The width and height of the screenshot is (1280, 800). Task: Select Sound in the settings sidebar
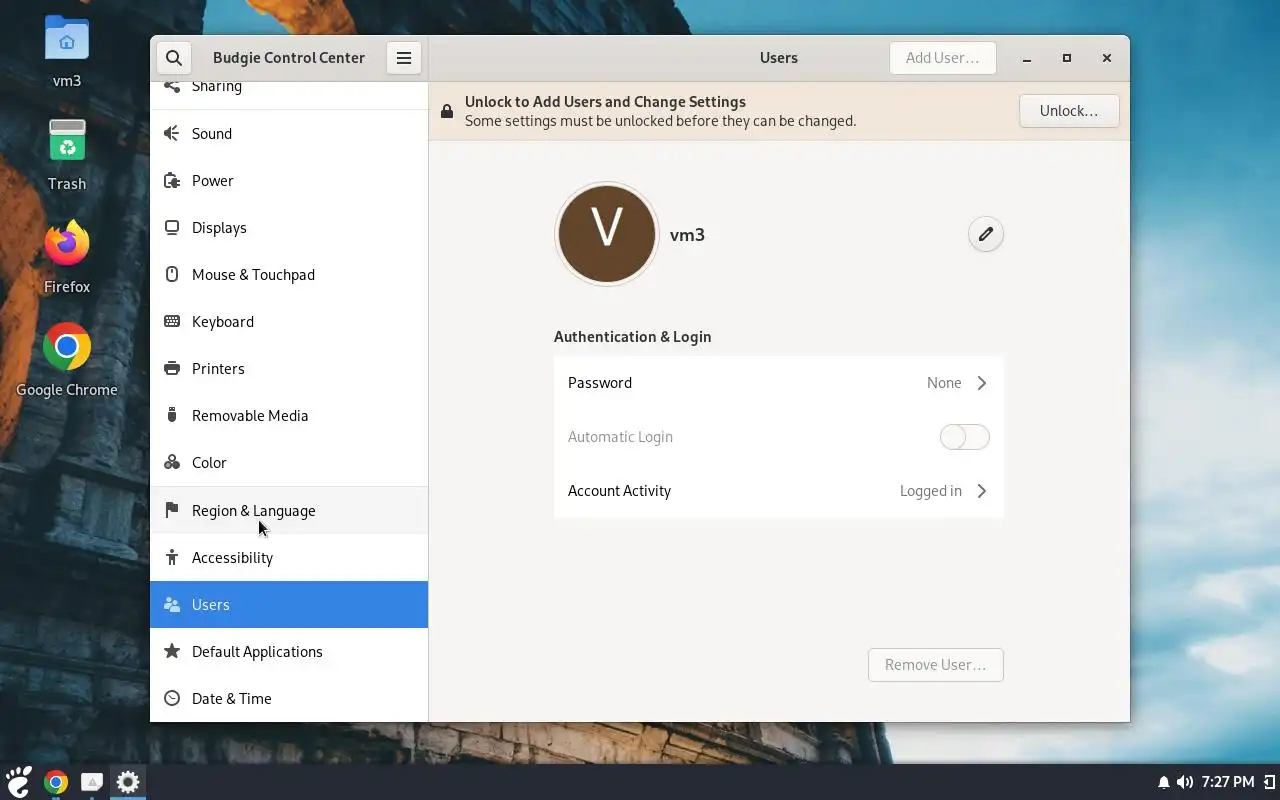(289, 133)
